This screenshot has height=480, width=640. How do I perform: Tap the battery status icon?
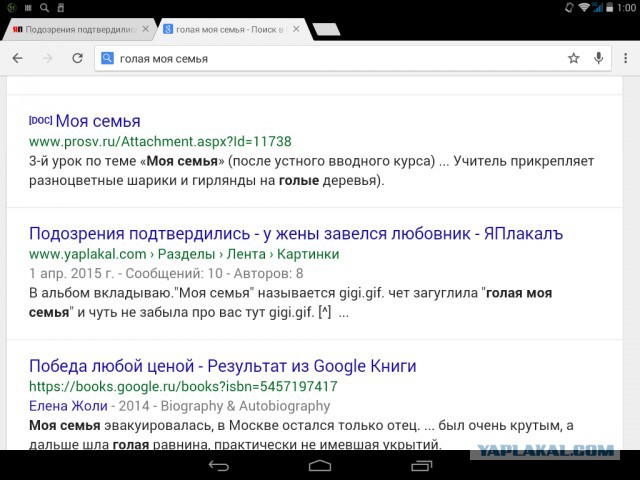click(x=609, y=7)
